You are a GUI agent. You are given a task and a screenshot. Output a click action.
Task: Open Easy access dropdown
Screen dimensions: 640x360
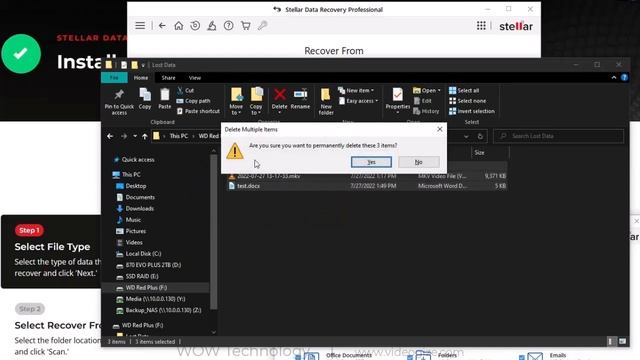point(358,101)
